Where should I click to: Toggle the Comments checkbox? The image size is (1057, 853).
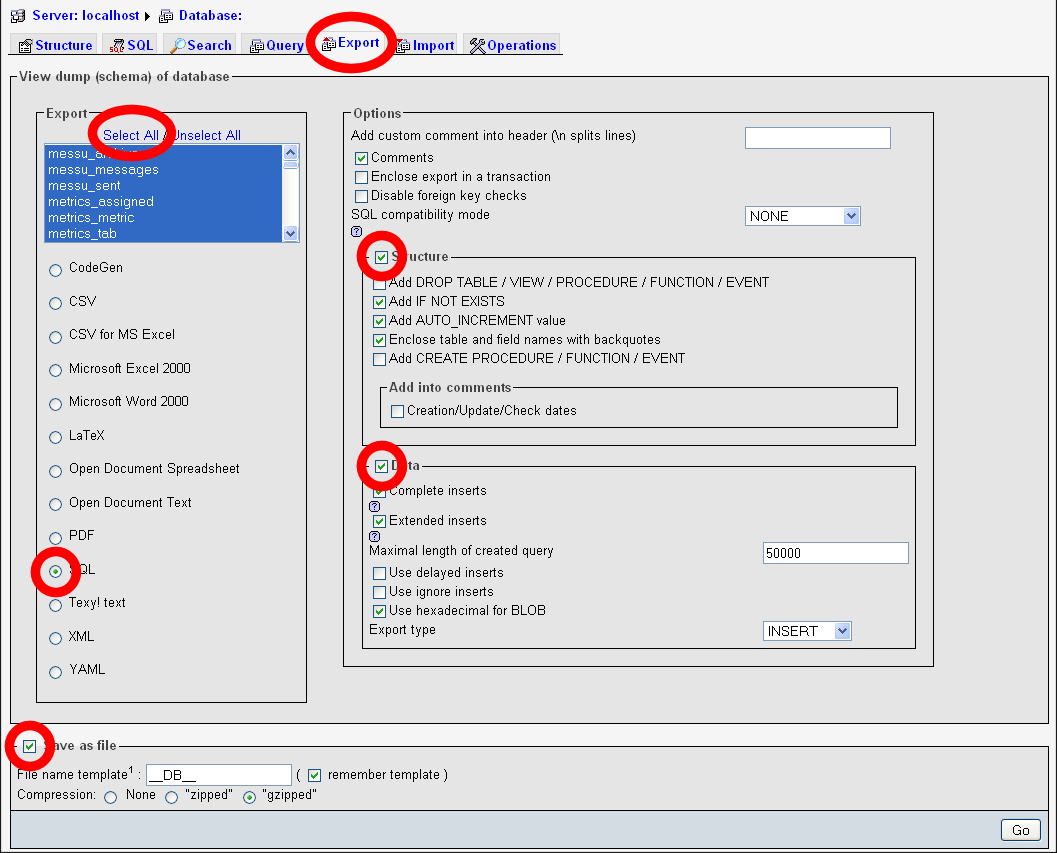[x=361, y=158]
